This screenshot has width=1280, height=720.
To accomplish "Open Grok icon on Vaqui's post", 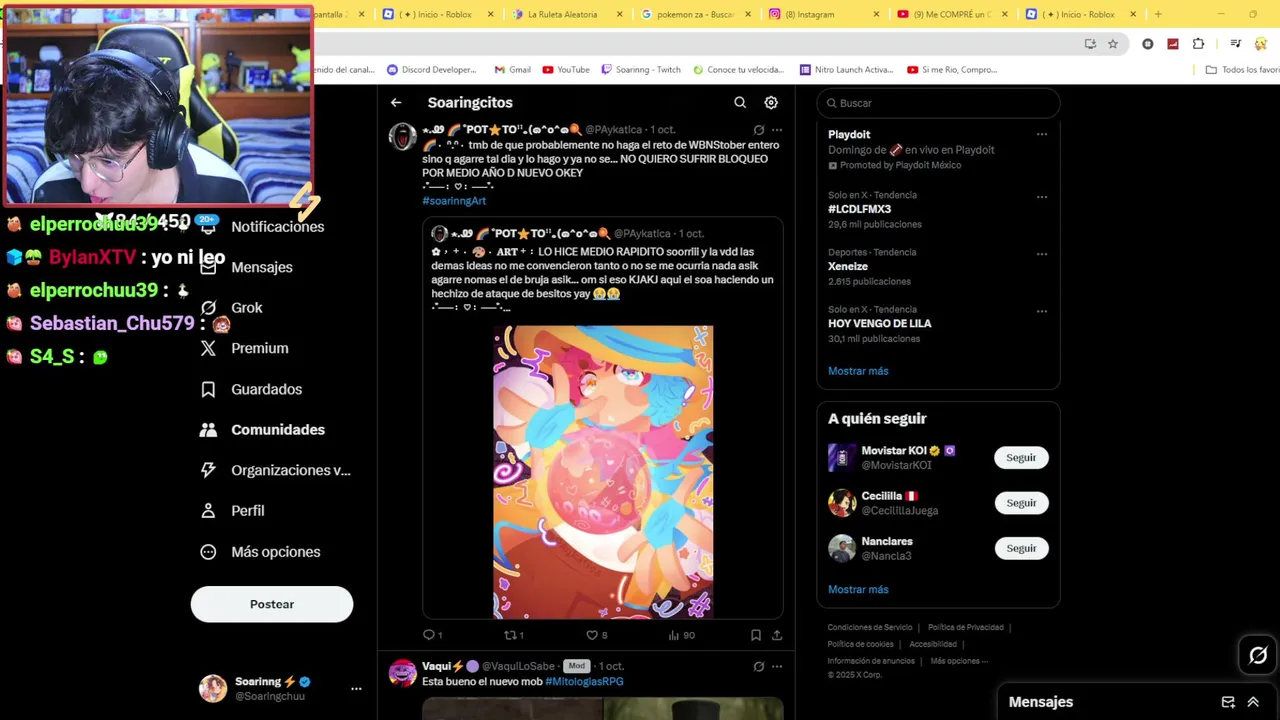I will 759,666.
